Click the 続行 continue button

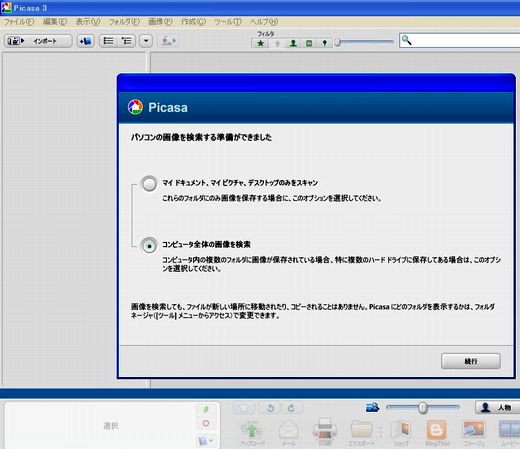[471, 361]
